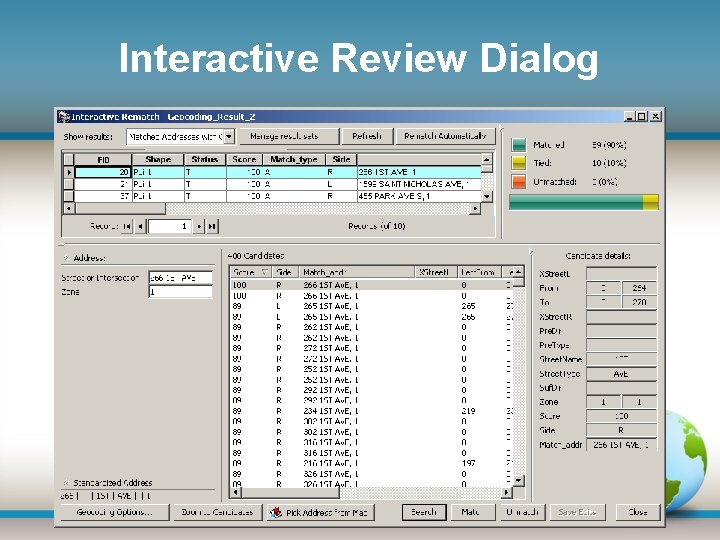
Task: Click the StreetType value field AVE
Action: tap(621, 374)
